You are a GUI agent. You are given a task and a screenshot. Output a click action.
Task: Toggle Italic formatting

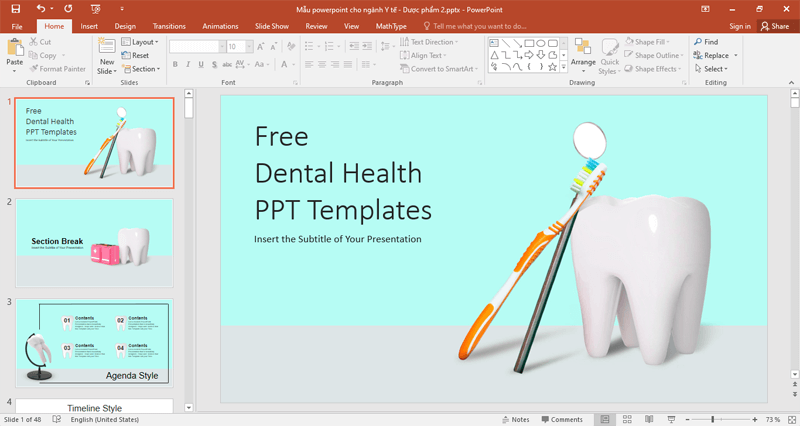(x=188, y=64)
